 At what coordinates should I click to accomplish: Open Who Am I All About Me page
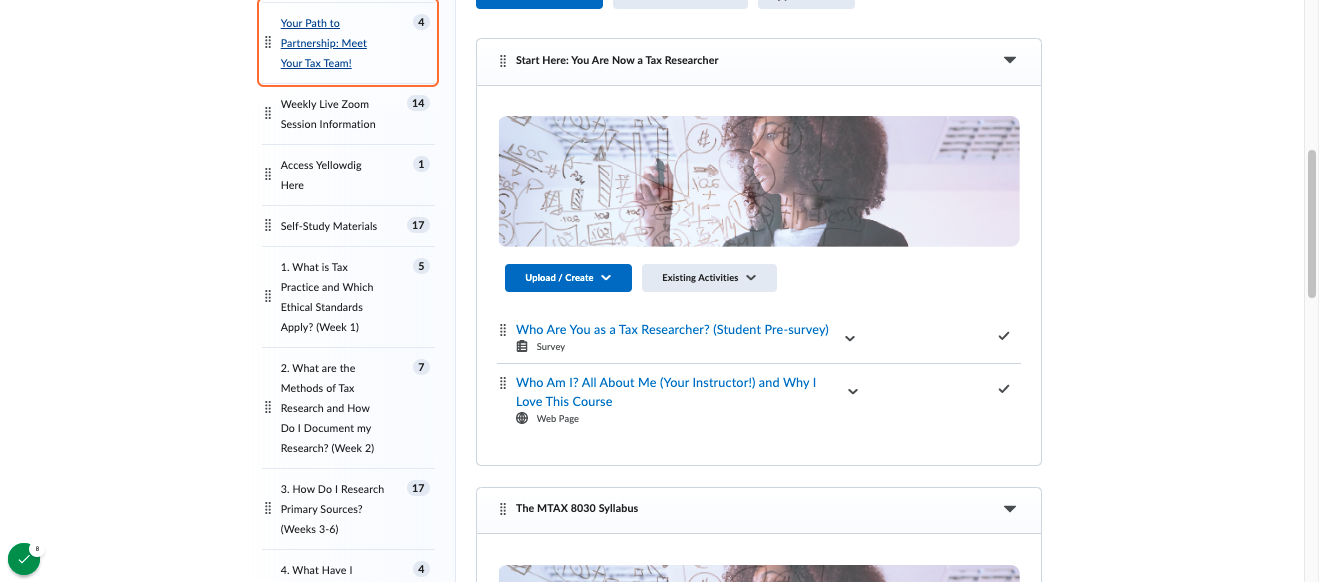[666, 392]
